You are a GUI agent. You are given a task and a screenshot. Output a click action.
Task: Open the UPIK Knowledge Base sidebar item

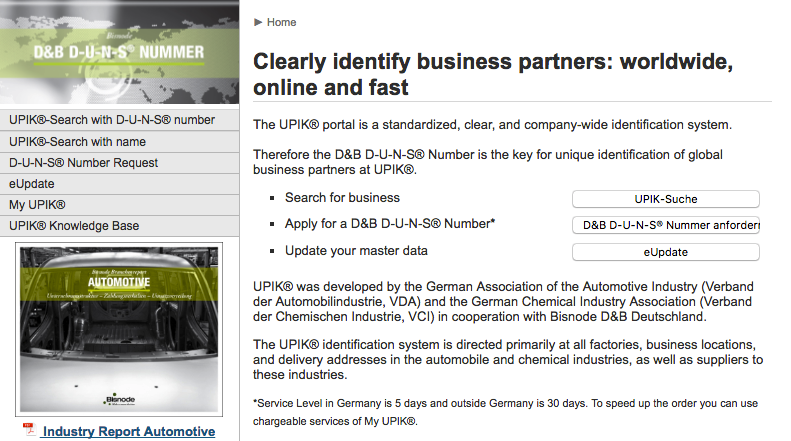tap(74, 226)
